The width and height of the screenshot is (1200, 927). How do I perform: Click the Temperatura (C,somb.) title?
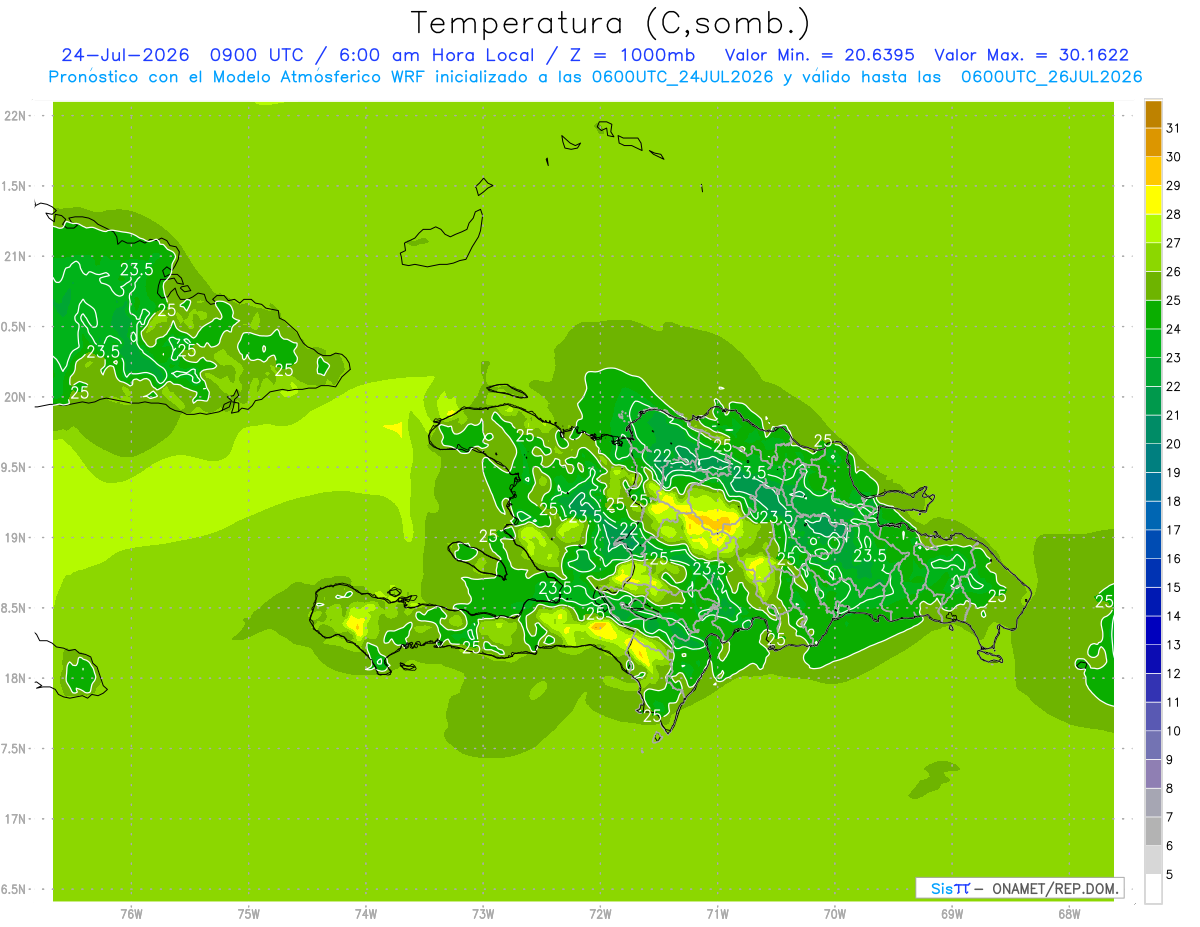[610, 23]
